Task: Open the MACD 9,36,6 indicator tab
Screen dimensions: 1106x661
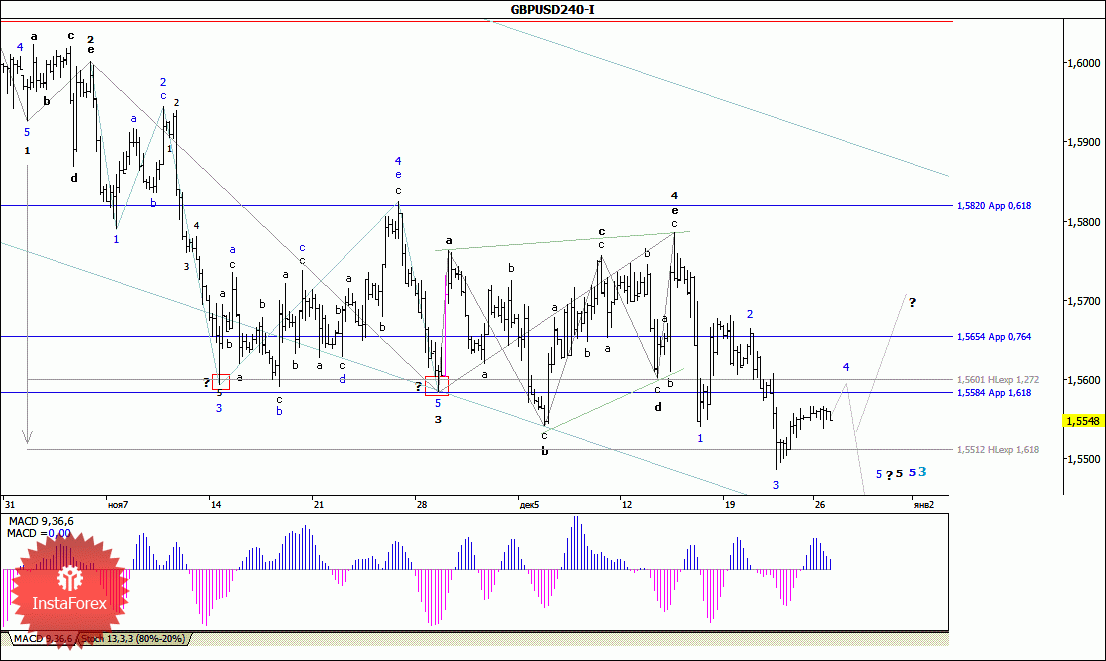Action: click(x=42, y=639)
